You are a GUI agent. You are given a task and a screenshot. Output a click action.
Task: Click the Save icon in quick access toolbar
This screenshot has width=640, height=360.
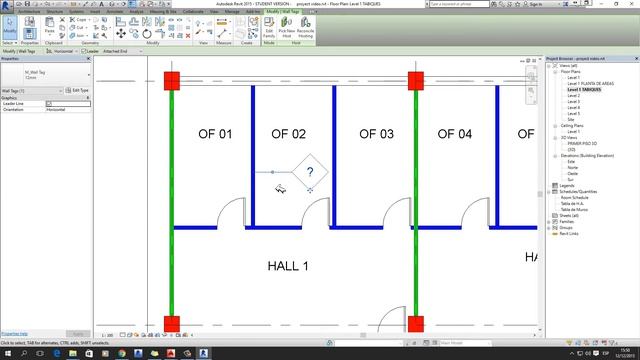[x=27, y=4]
